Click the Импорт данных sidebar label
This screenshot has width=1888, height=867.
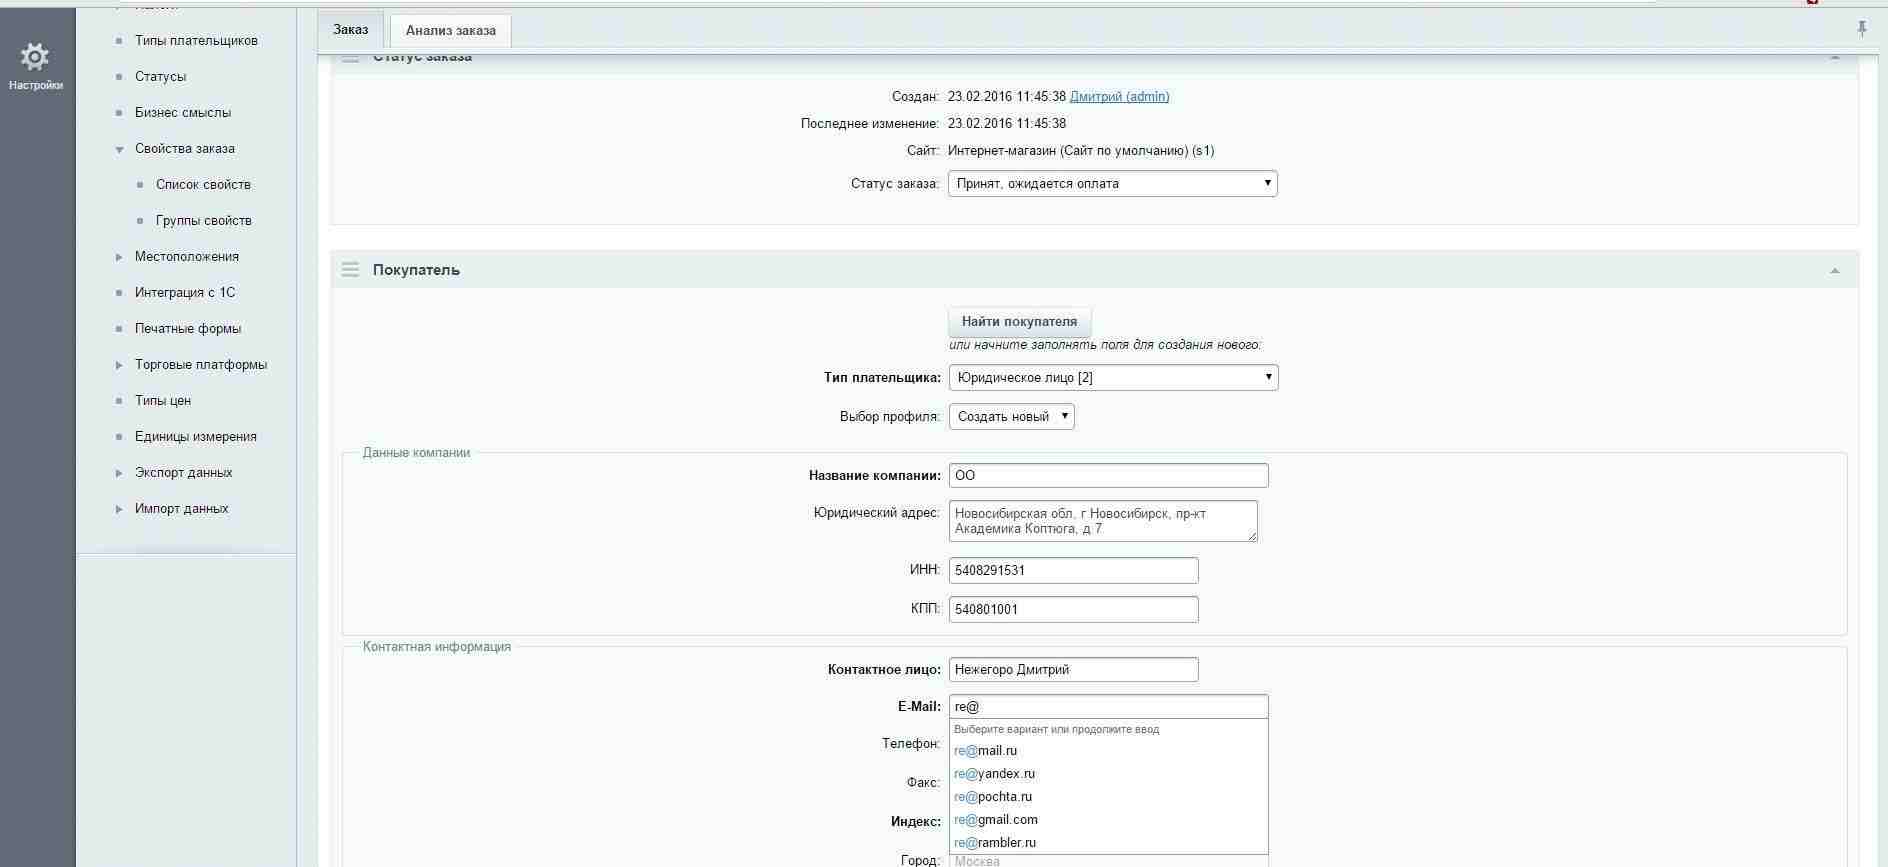[x=182, y=509]
